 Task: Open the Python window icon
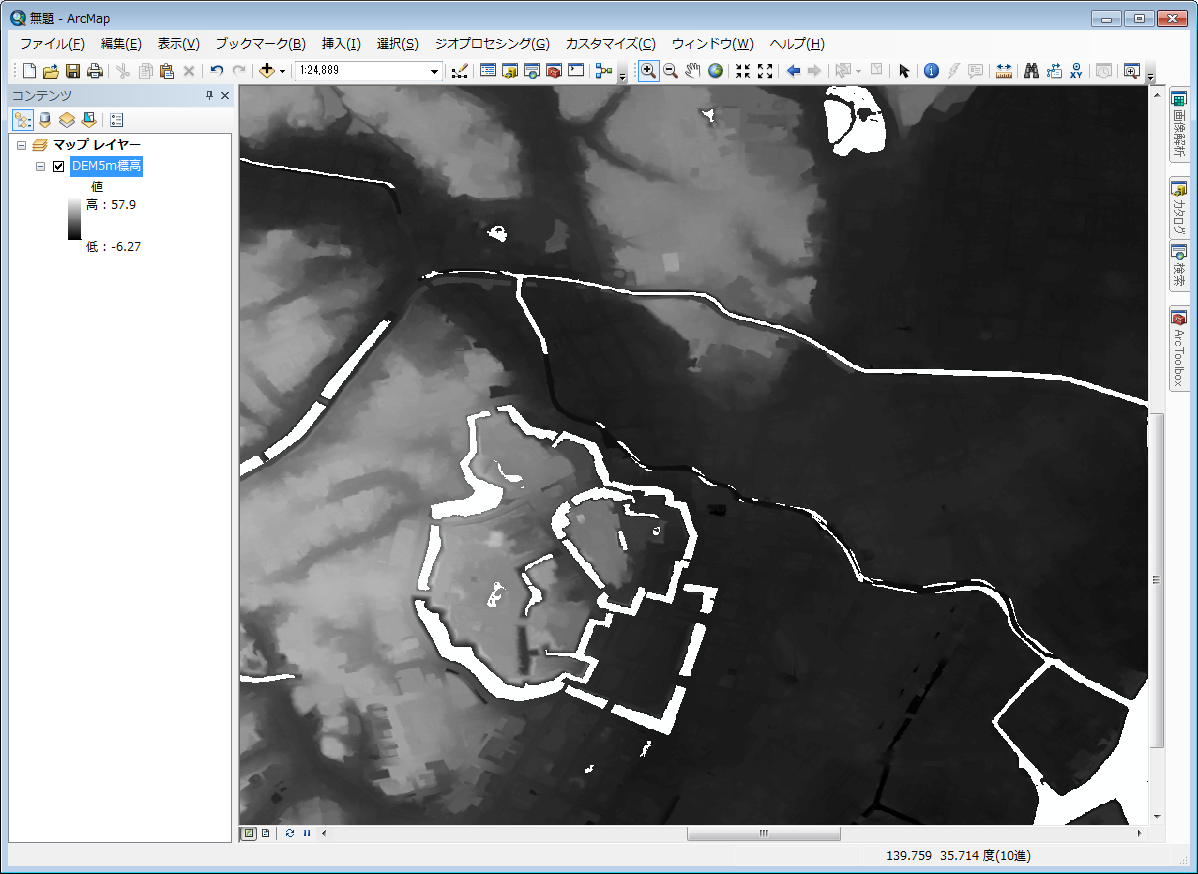coord(576,71)
